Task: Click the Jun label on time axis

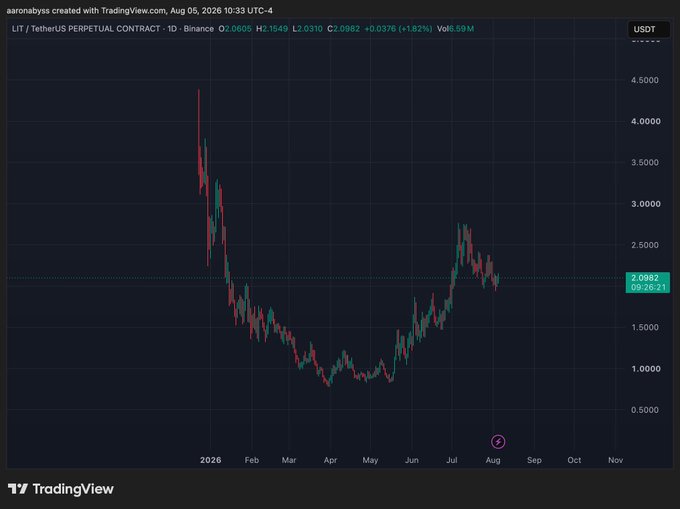Action: pyautogui.click(x=412, y=460)
